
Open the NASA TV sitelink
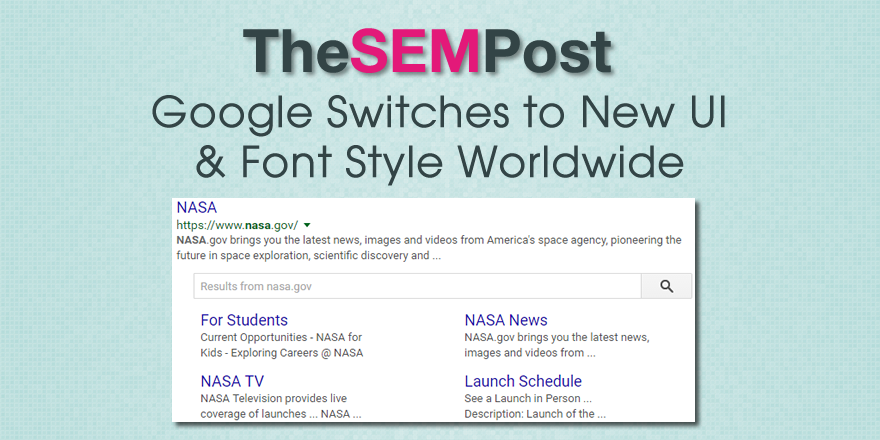pyautogui.click(x=232, y=381)
